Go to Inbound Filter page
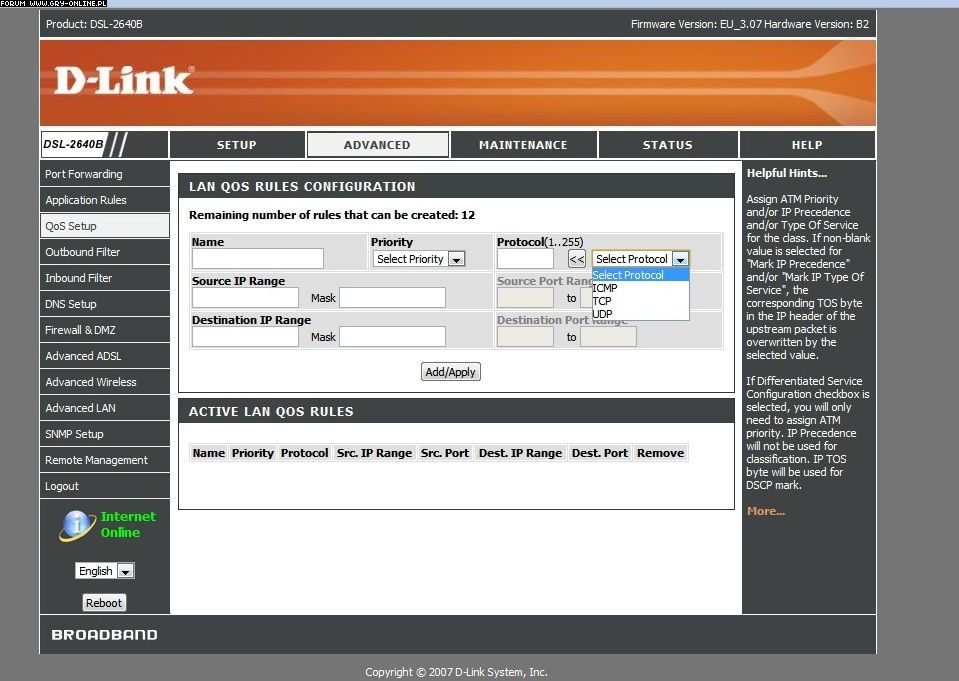 pyautogui.click(x=105, y=278)
